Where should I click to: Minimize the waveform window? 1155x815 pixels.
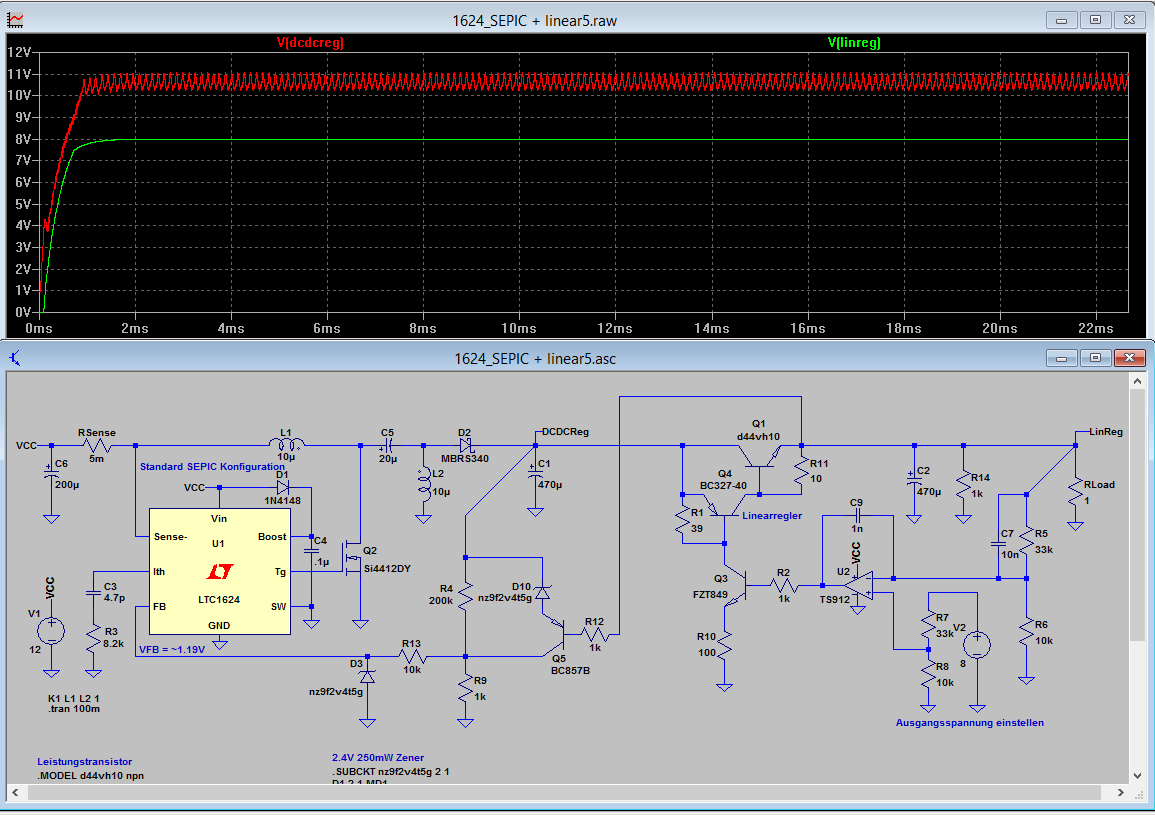coord(1061,20)
